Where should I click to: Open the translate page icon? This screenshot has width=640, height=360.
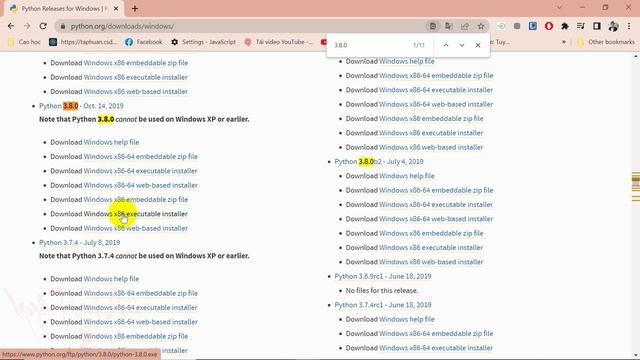(x=449, y=26)
